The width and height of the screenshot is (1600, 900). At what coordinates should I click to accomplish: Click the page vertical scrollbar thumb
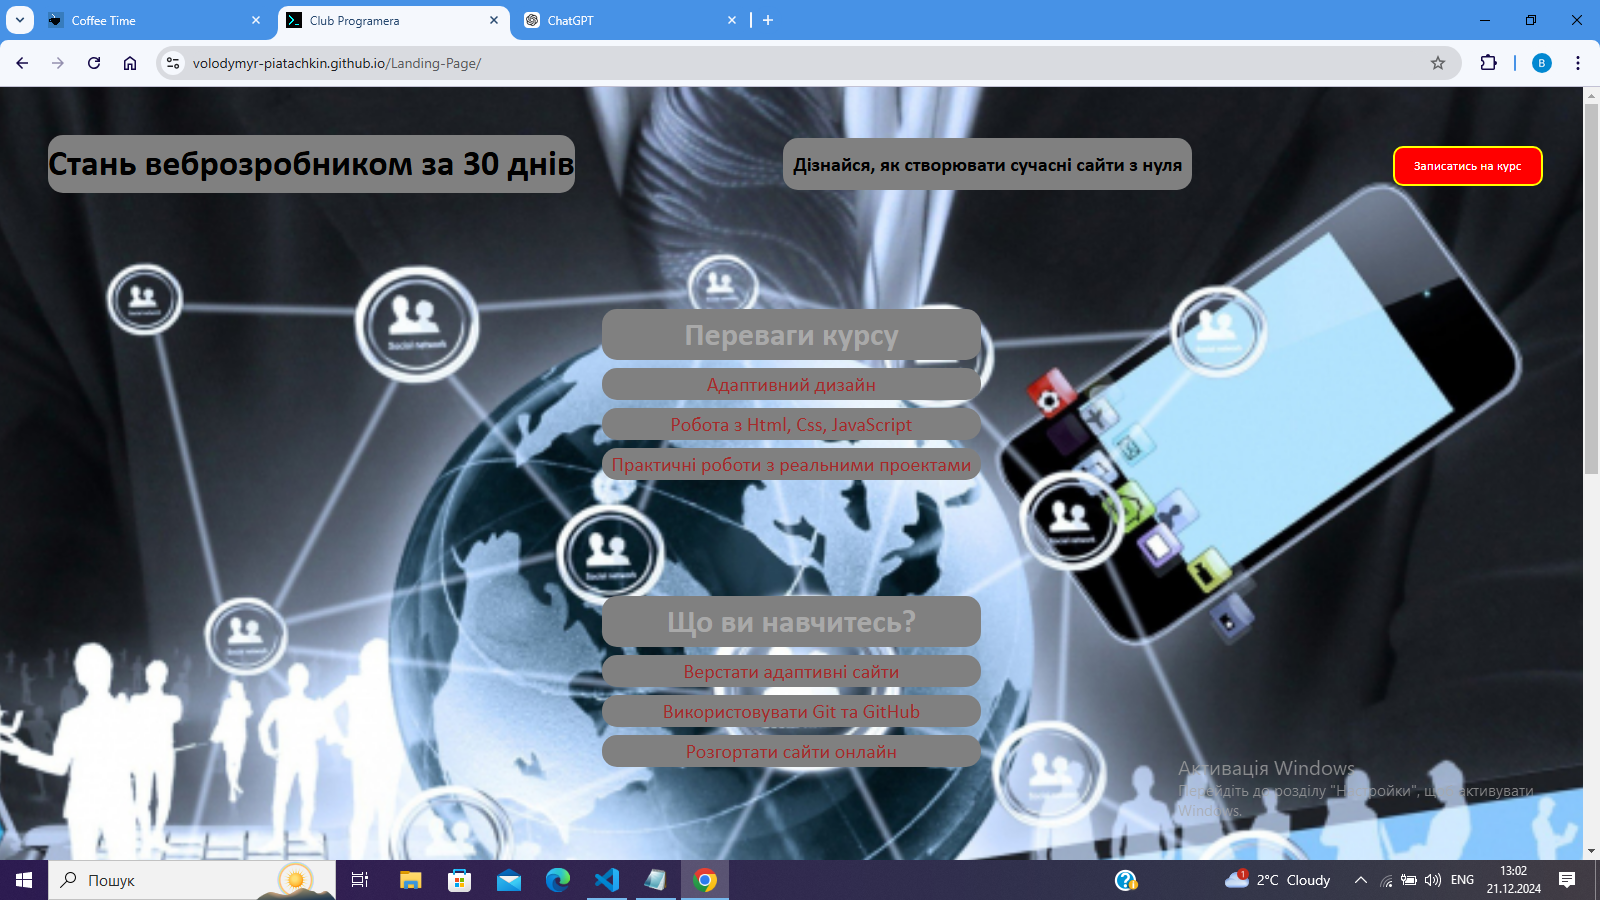click(x=1591, y=289)
